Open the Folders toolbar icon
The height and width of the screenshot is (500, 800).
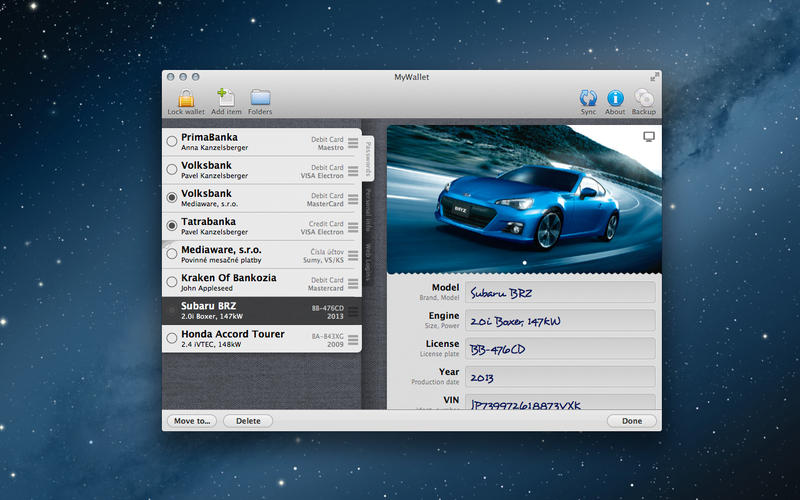pos(260,97)
